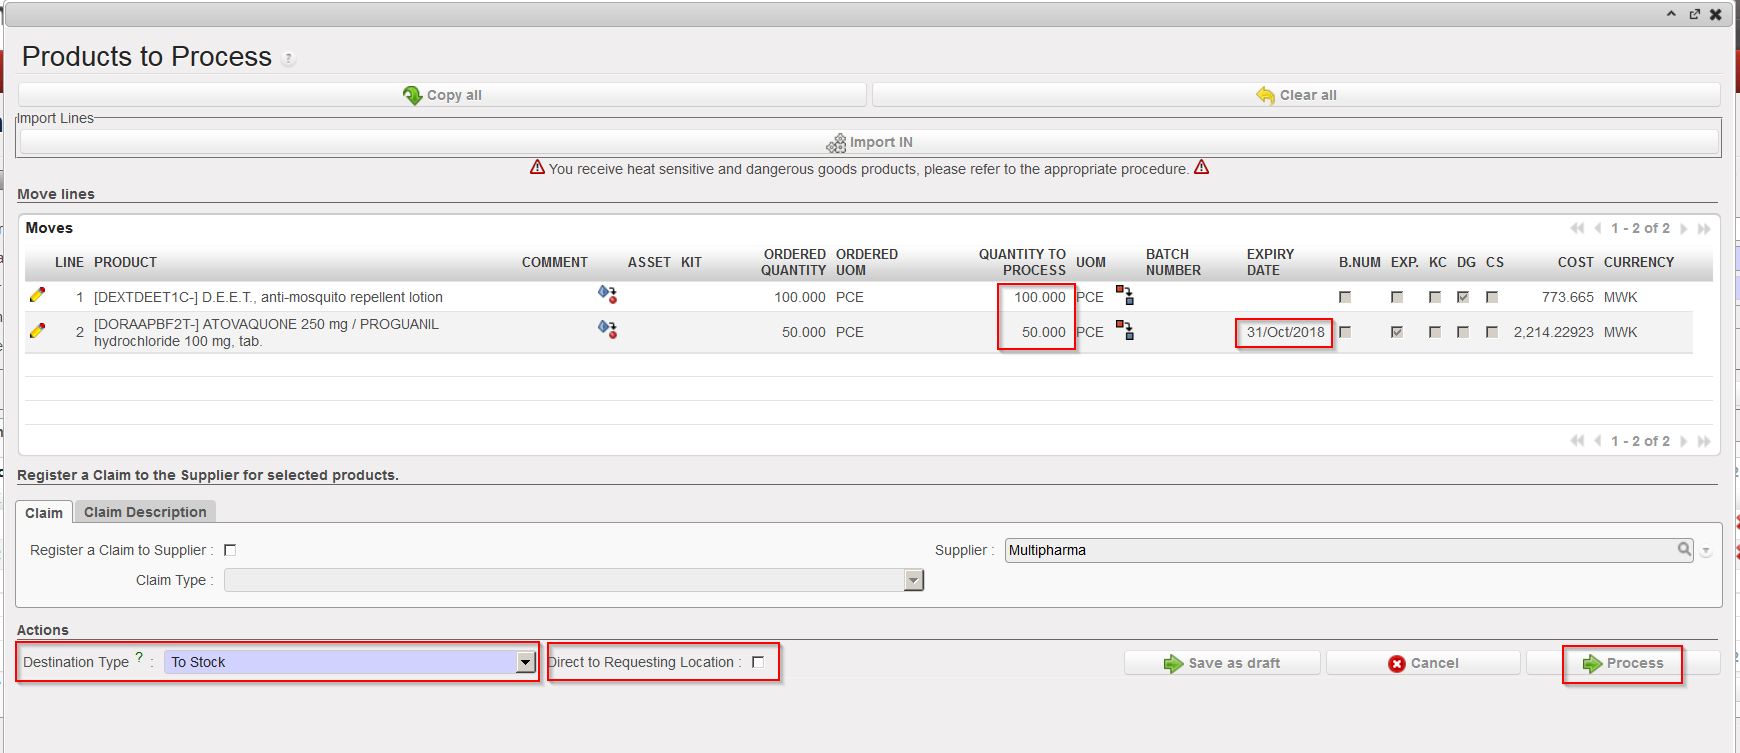This screenshot has width=1740, height=753.
Task: Click split line icon for Atovaquone row
Action: click(x=1125, y=330)
